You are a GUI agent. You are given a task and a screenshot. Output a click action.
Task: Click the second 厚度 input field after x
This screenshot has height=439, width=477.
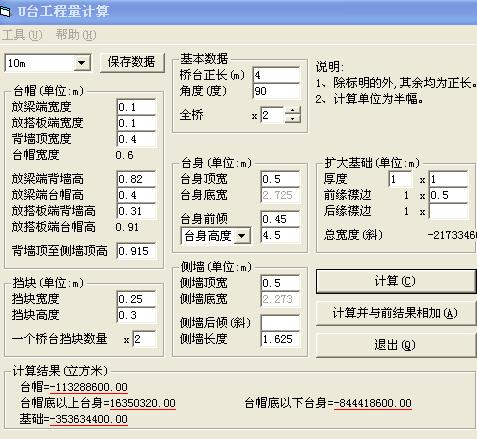[x=448, y=179]
